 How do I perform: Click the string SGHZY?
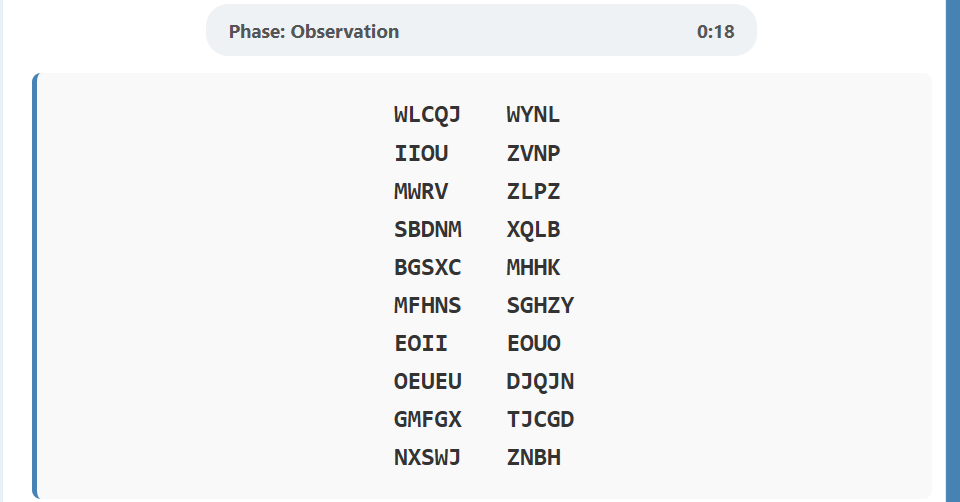point(540,306)
